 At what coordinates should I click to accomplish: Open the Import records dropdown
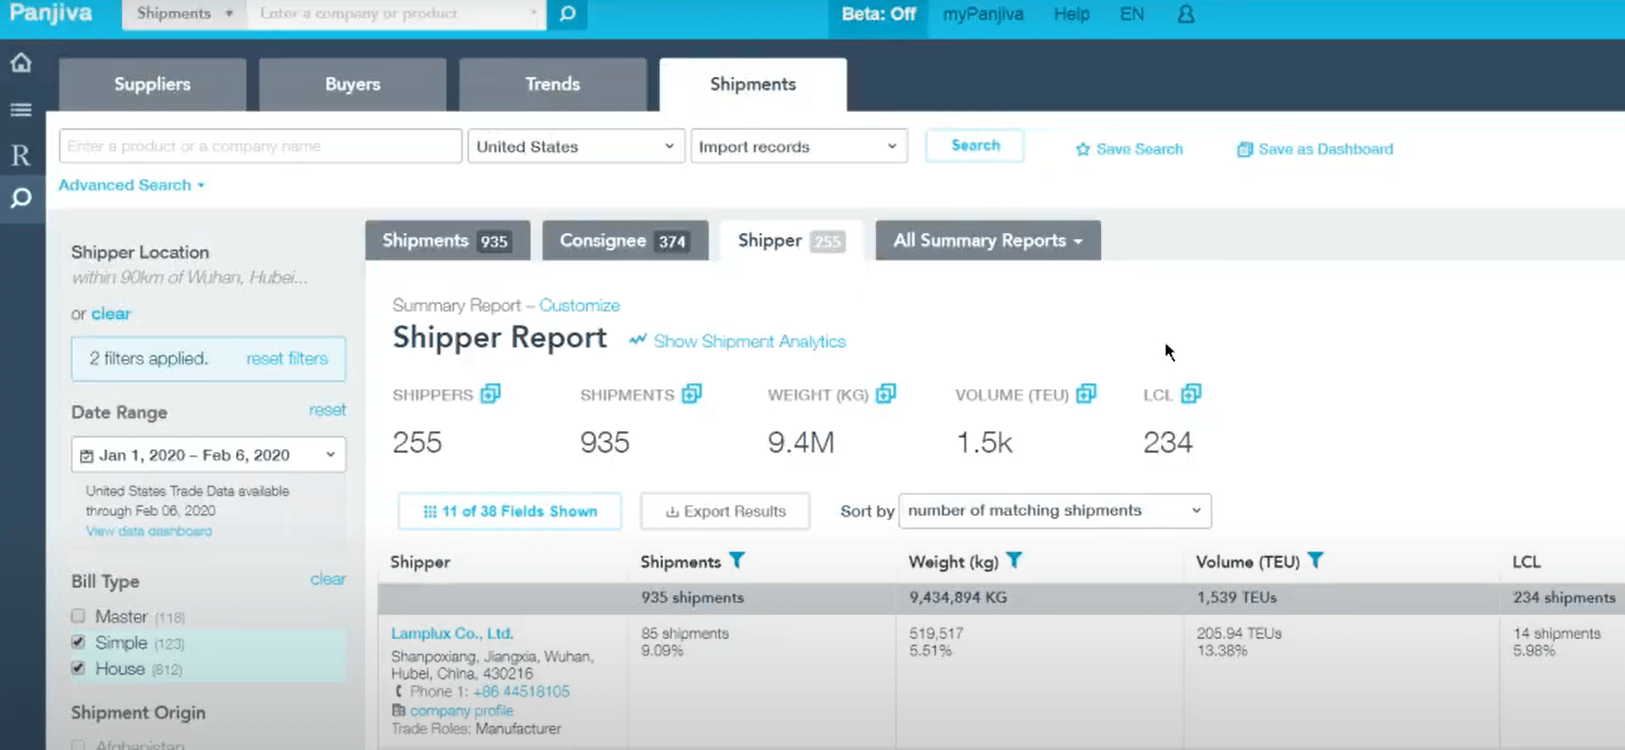[799, 146]
